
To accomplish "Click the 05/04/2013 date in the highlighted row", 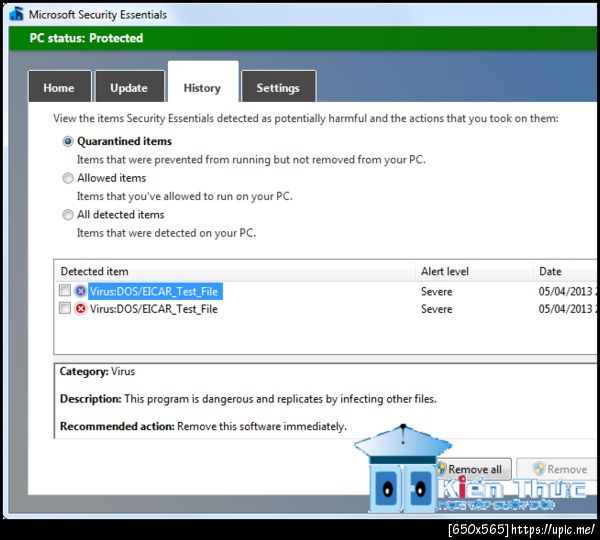I will pos(566,292).
